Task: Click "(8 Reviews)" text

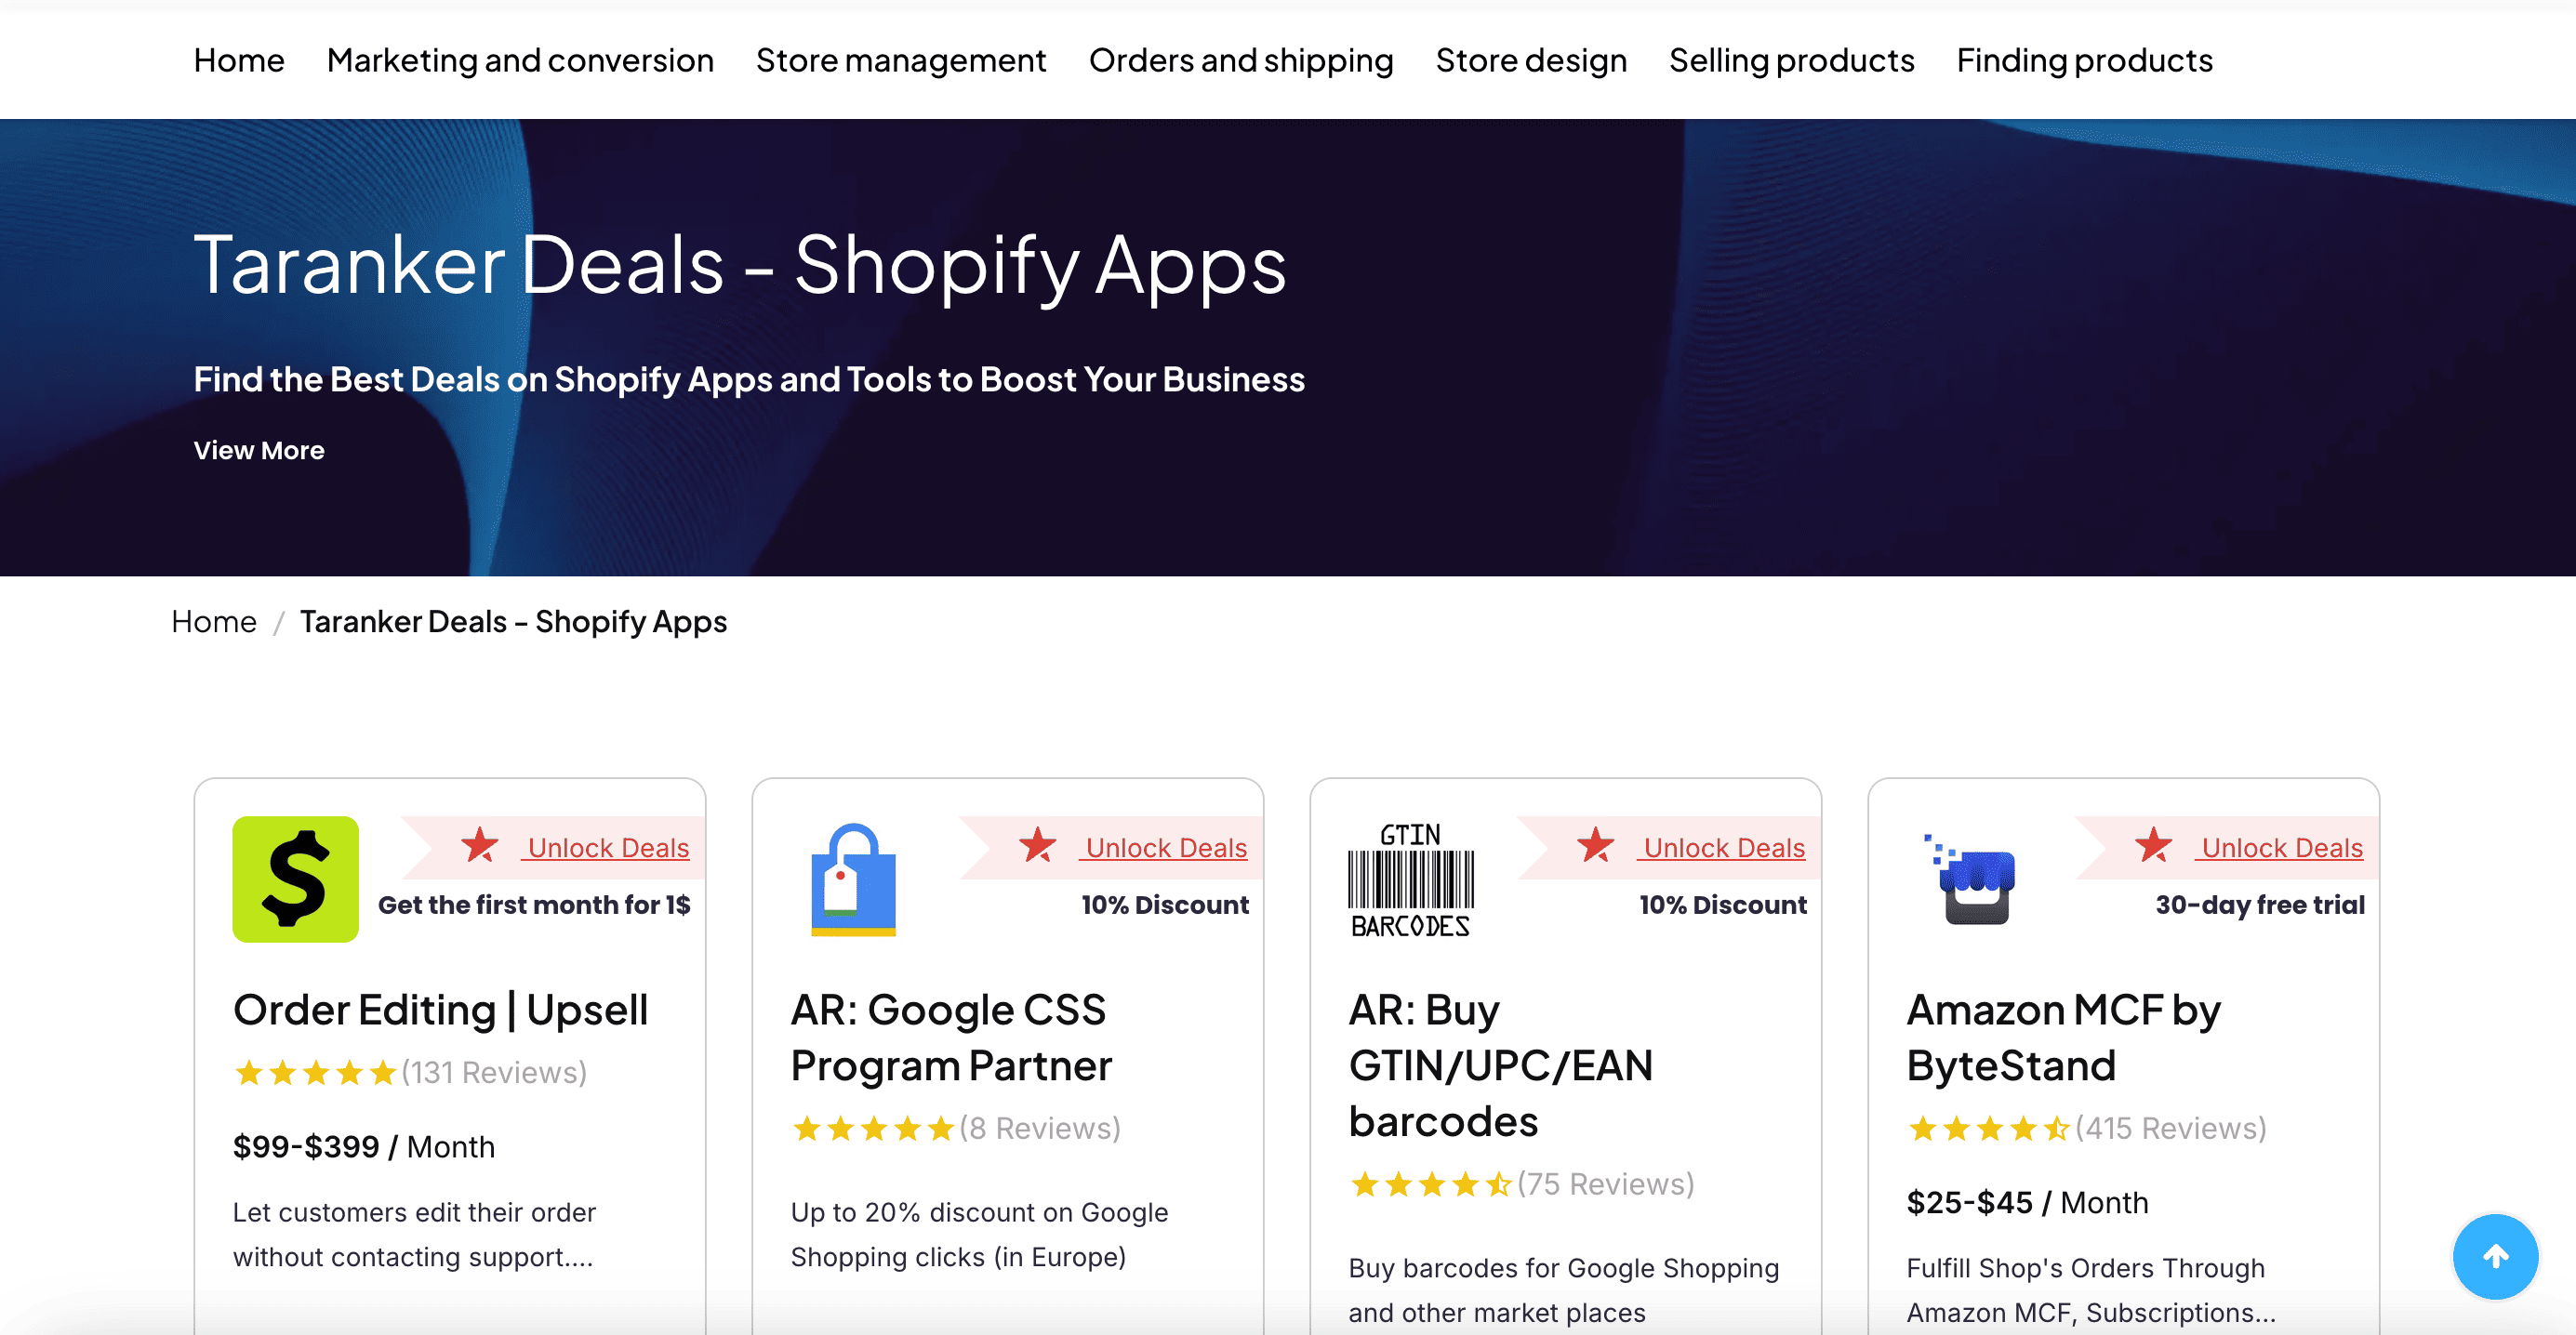Action: pos(1040,1128)
